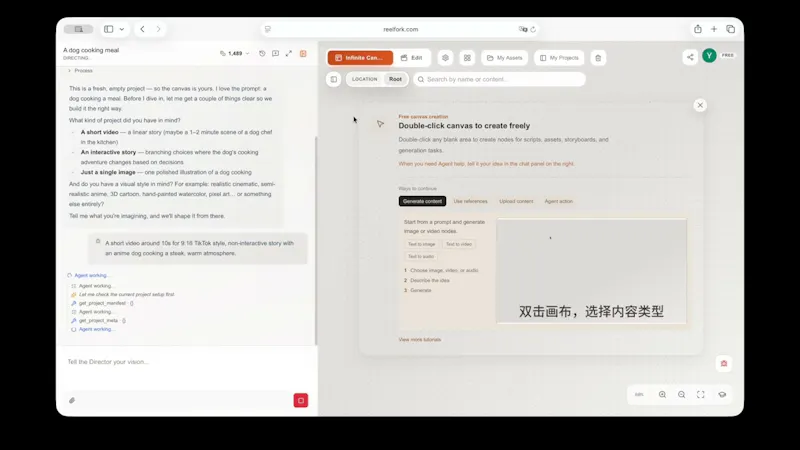Reload the page
The height and width of the screenshot is (450, 800).
[533, 30]
